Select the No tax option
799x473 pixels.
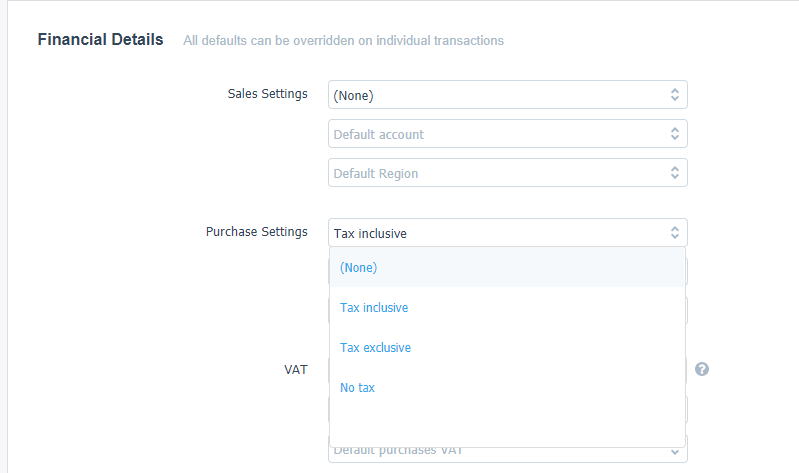click(x=357, y=388)
